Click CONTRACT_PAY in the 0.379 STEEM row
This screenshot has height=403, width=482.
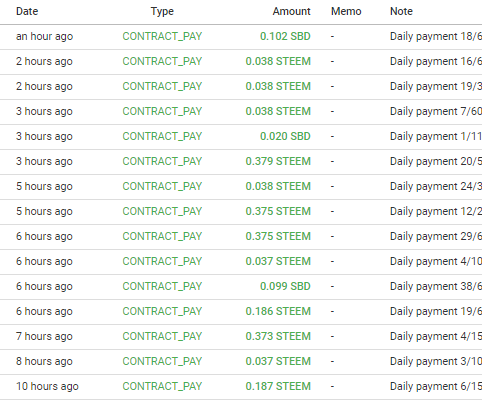tap(162, 161)
